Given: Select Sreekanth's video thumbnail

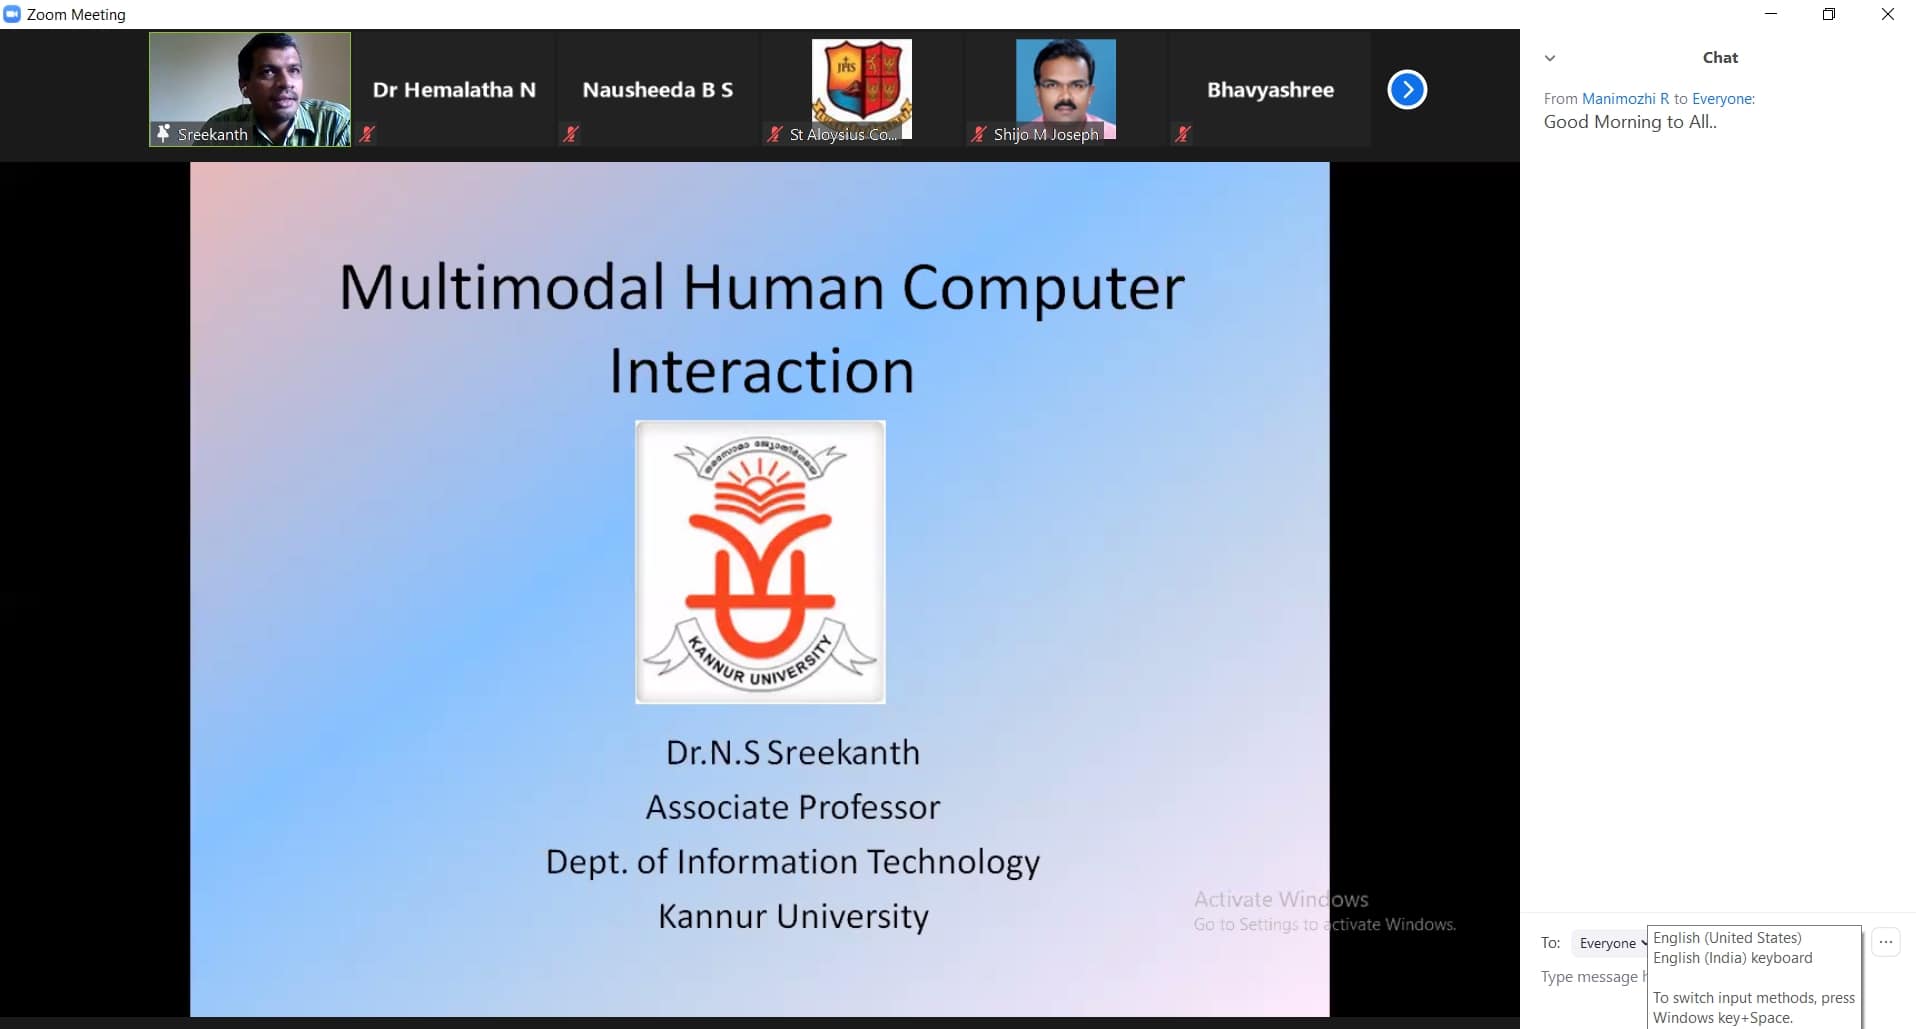Looking at the screenshot, I should pos(250,89).
